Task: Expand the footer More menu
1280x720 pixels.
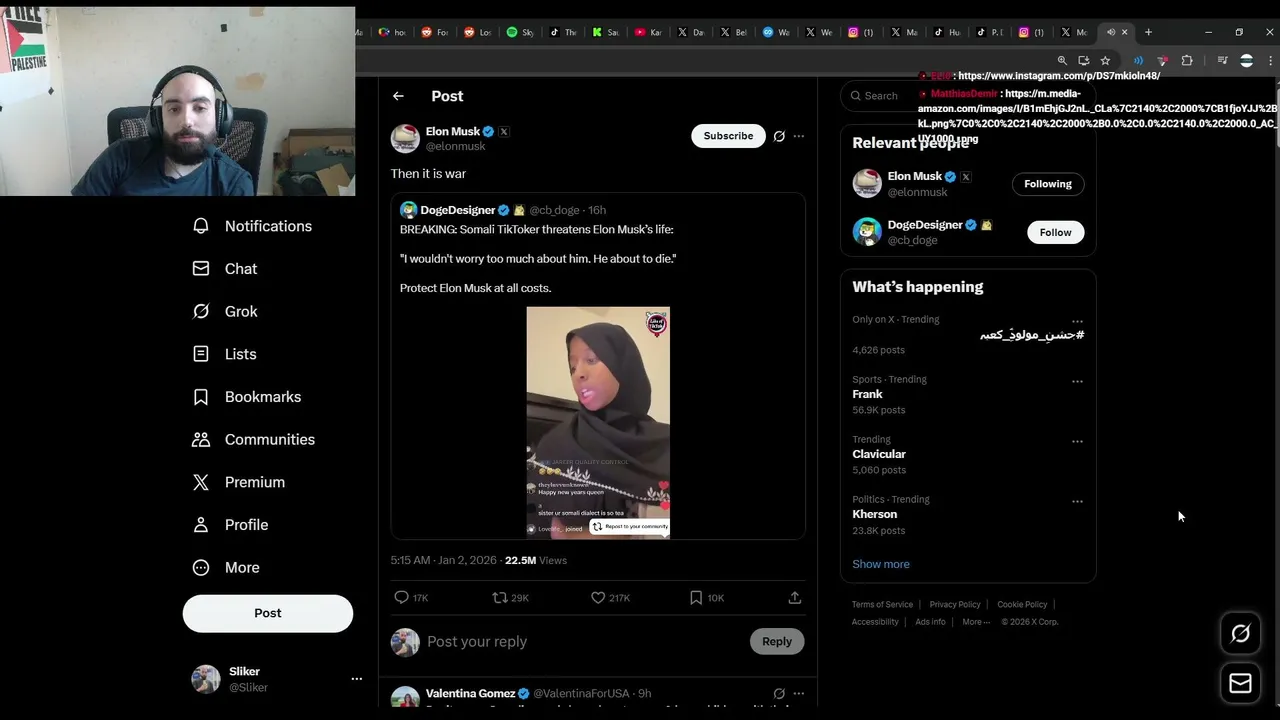Action: (976, 622)
